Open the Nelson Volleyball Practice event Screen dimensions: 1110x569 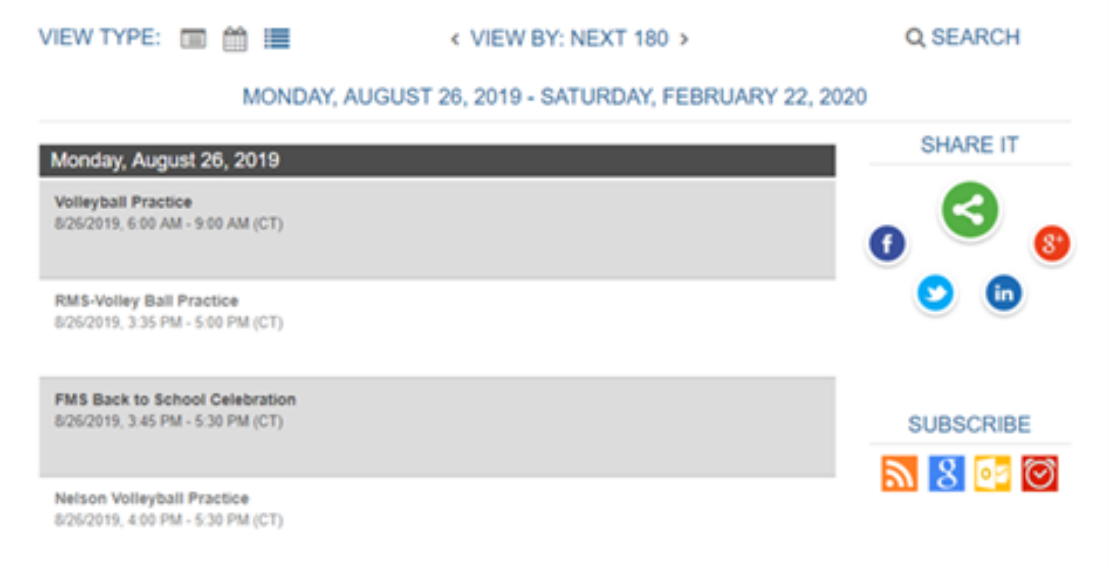[151, 498]
